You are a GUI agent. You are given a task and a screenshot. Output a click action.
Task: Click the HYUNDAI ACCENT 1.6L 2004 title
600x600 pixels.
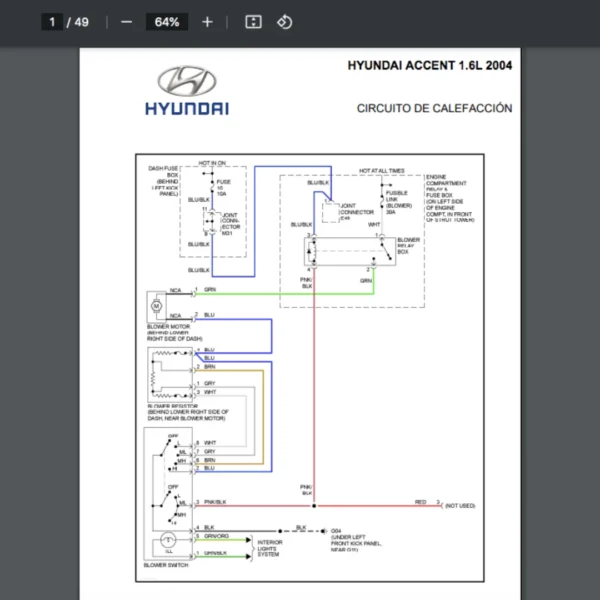[429, 66]
